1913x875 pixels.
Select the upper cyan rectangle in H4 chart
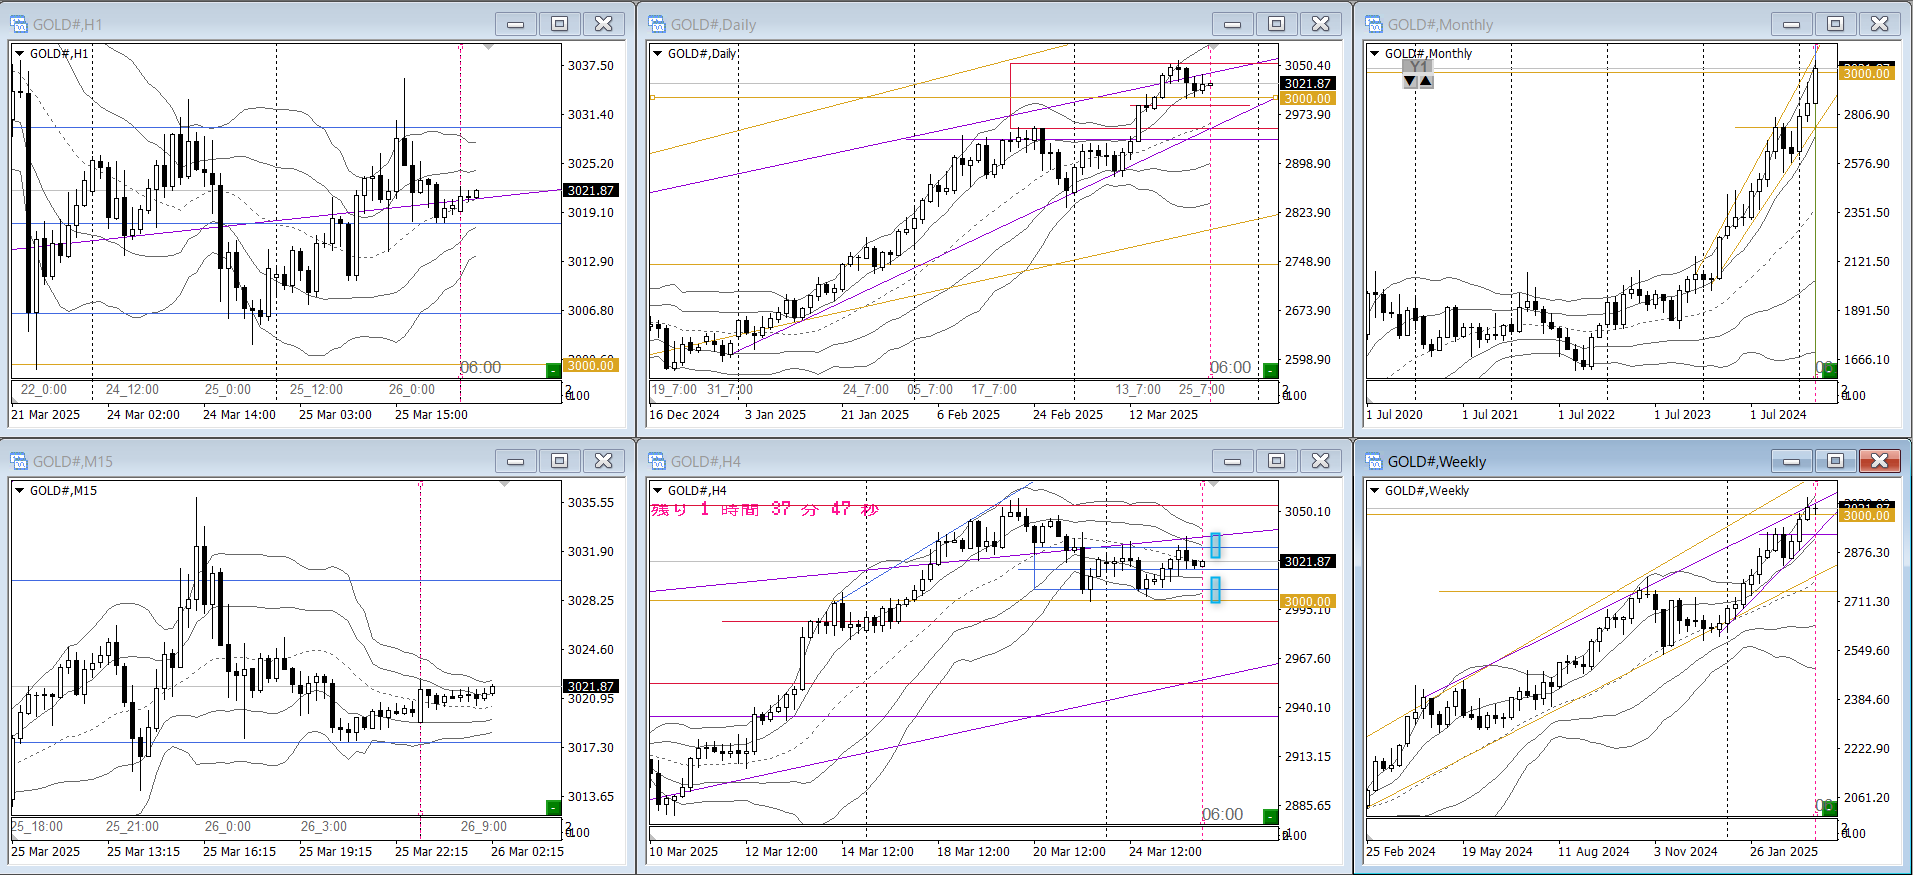(x=1215, y=545)
